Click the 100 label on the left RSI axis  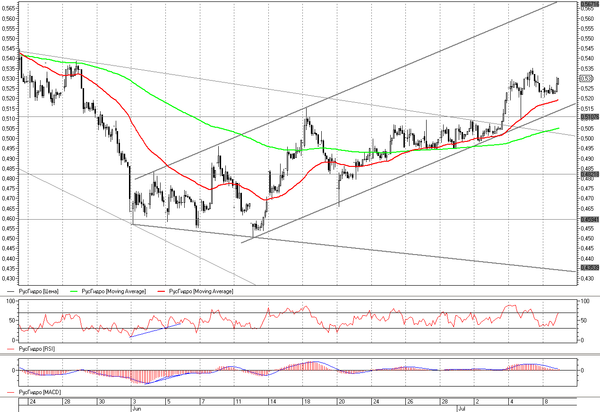10,301
